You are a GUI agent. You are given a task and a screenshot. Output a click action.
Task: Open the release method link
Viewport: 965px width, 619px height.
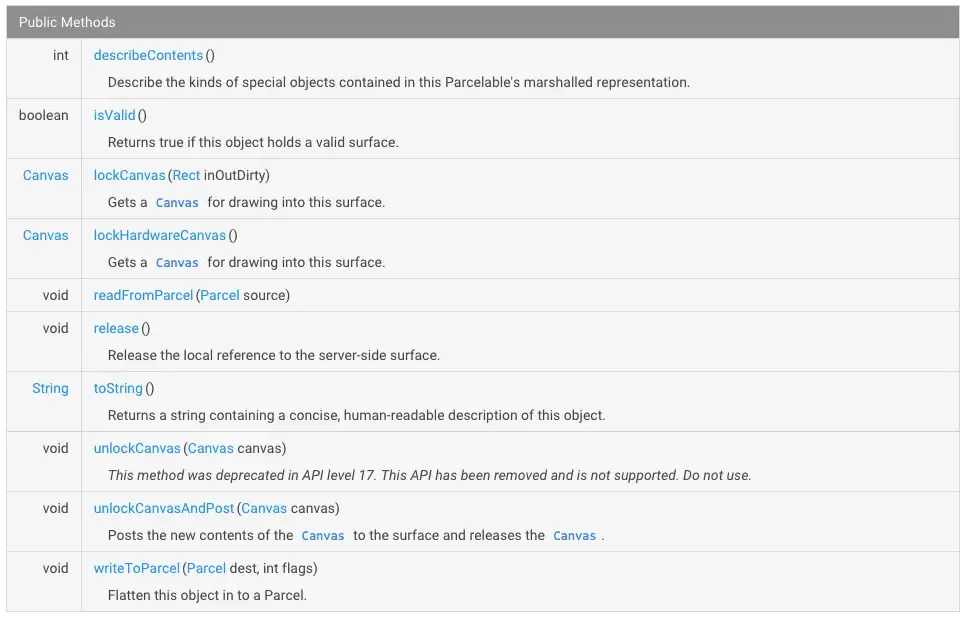pyautogui.click(x=116, y=328)
